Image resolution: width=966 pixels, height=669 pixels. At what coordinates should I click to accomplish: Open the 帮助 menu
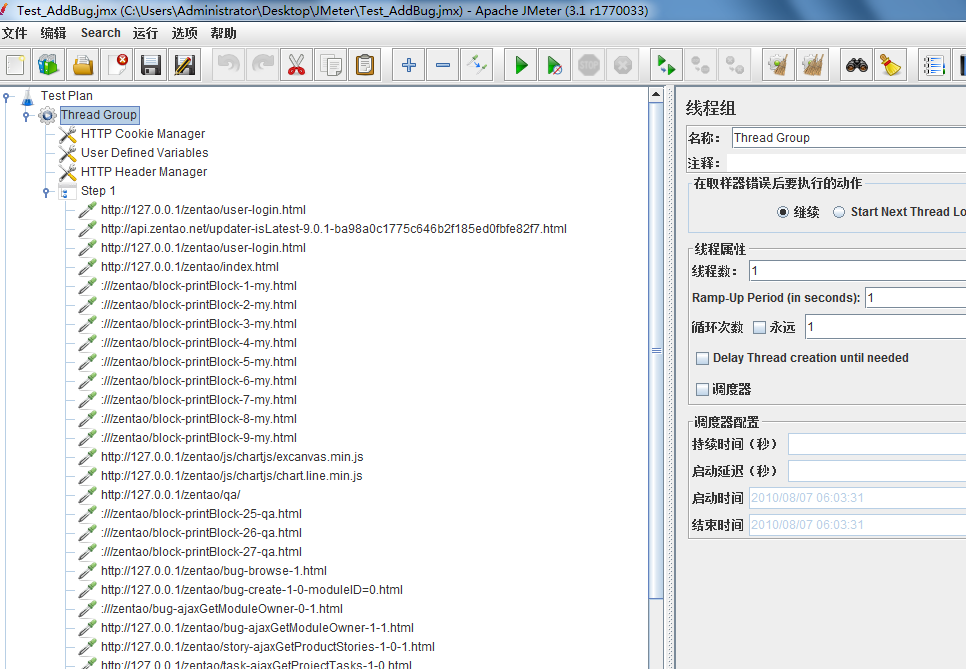(223, 33)
